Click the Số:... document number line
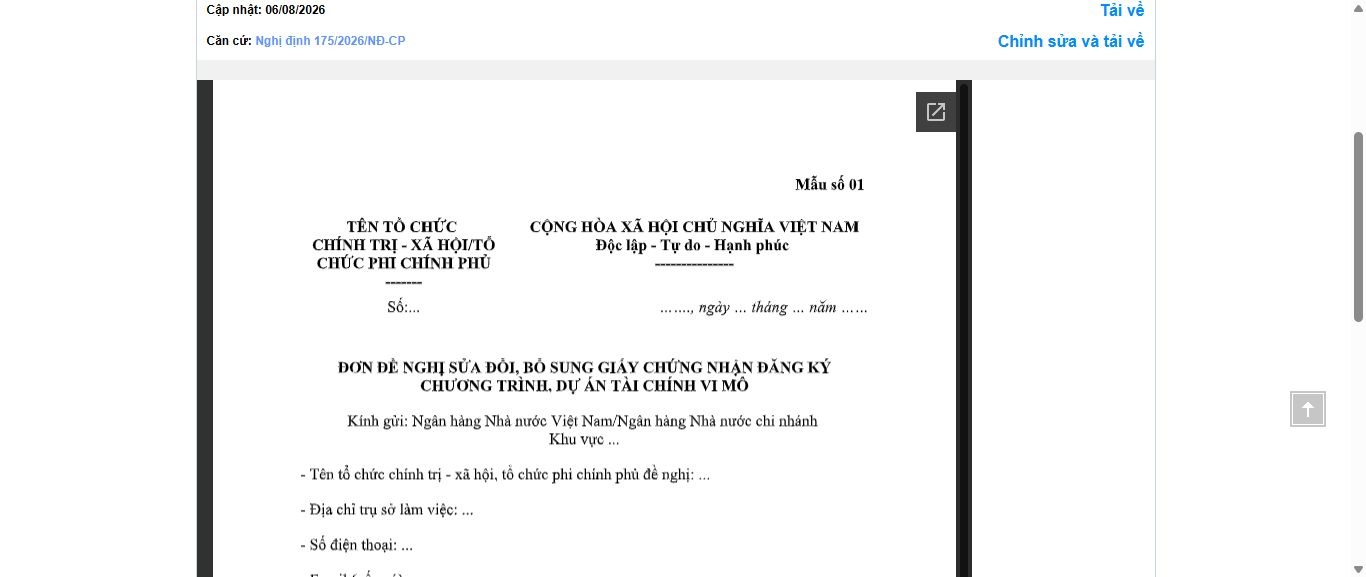 [403, 307]
